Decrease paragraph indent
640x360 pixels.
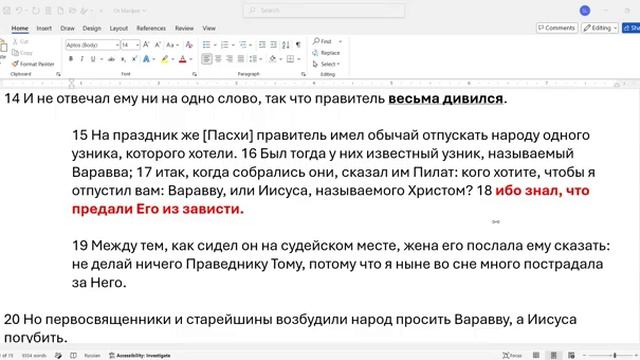coord(262,44)
